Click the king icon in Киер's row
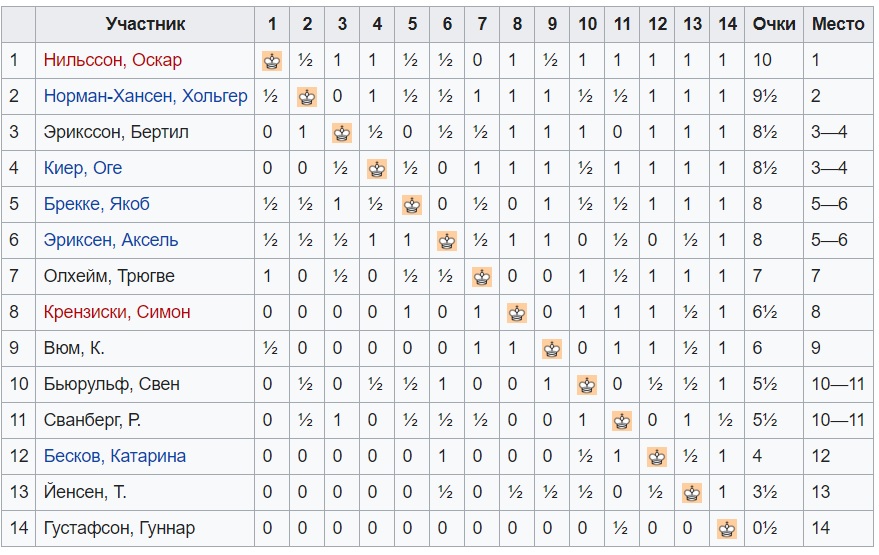Image resolution: width=879 pixels, height=555 pixels. [x=377, y=169]
